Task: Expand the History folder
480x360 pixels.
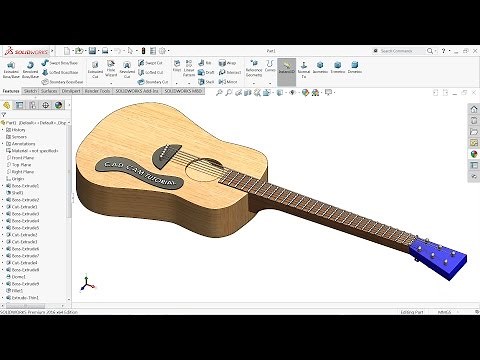Action: tap(3, 130)
